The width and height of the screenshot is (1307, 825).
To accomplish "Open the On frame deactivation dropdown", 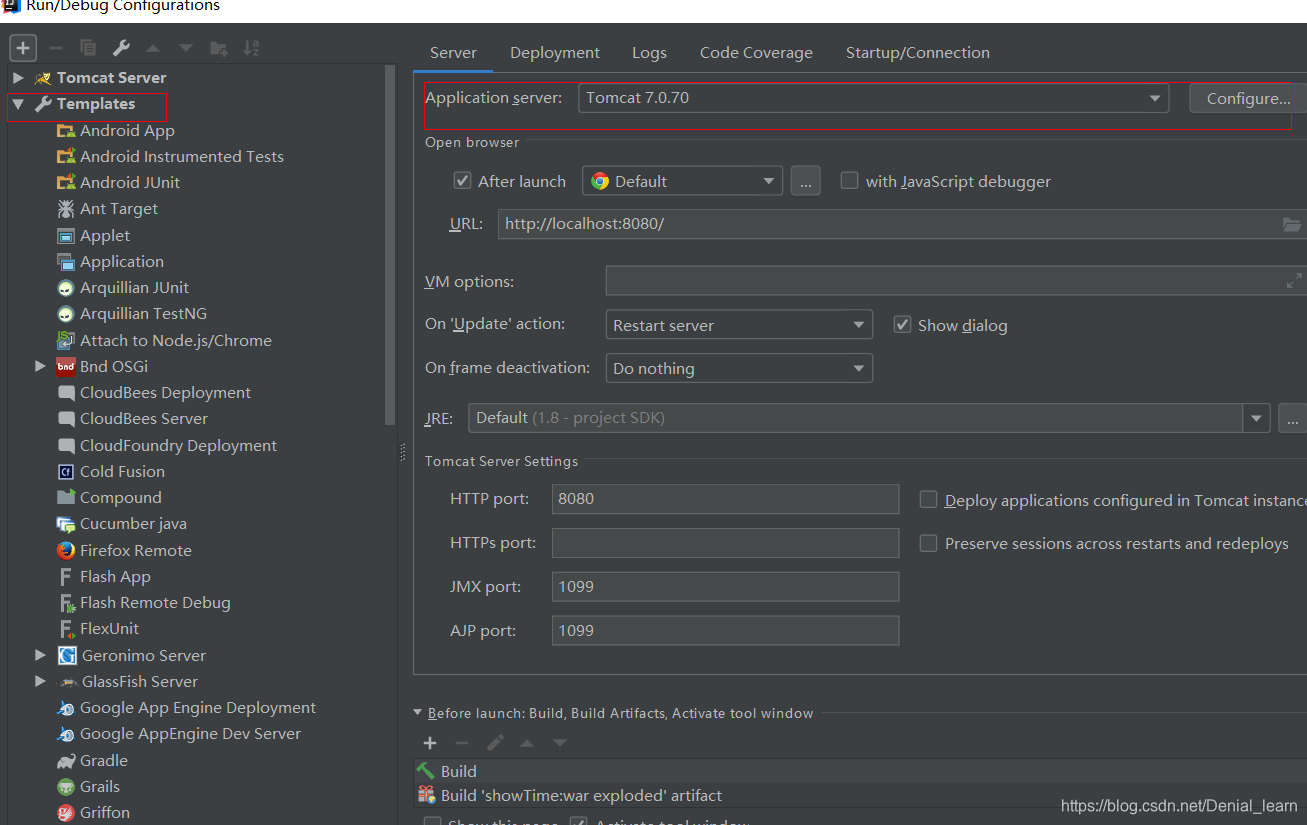I will (x=739, y=368).
